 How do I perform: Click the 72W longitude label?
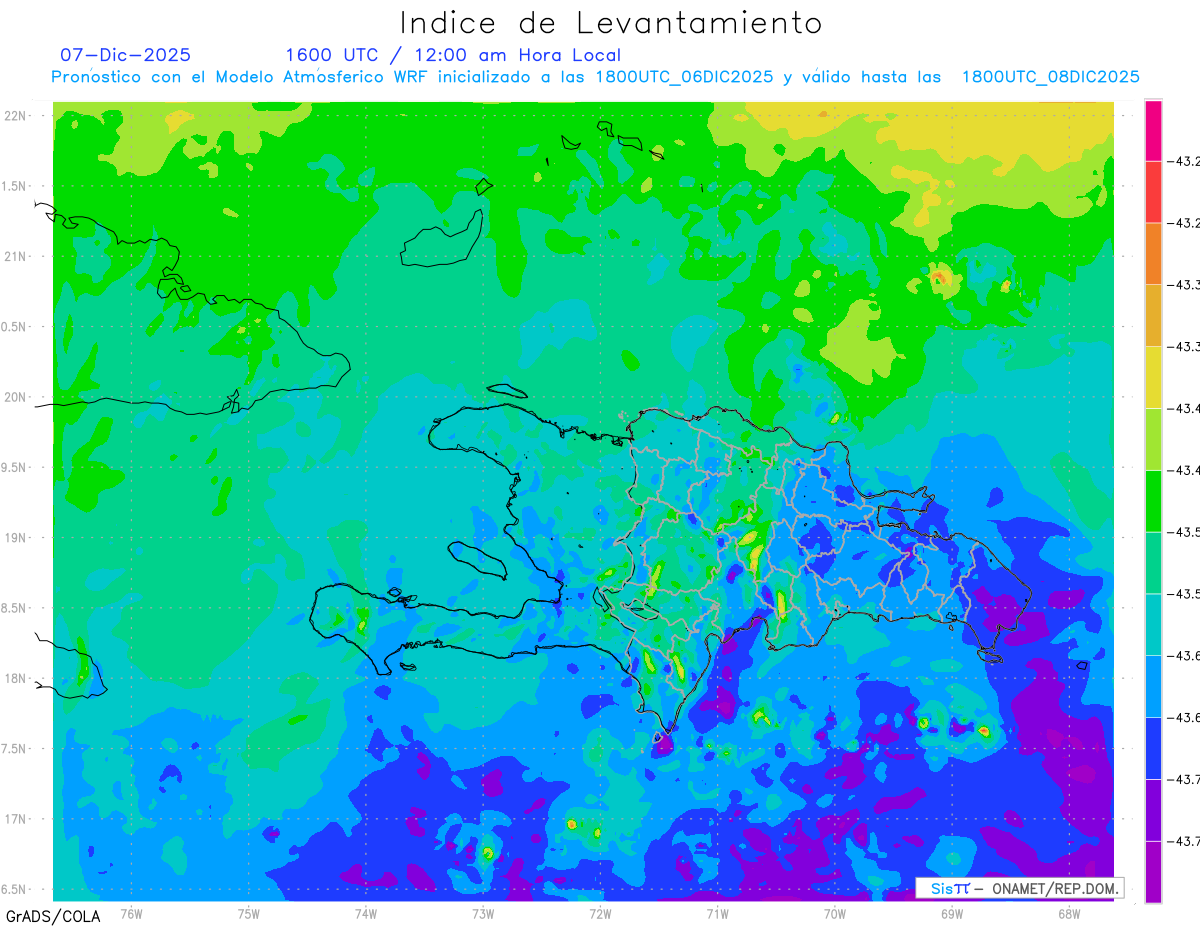coord(600,913)
